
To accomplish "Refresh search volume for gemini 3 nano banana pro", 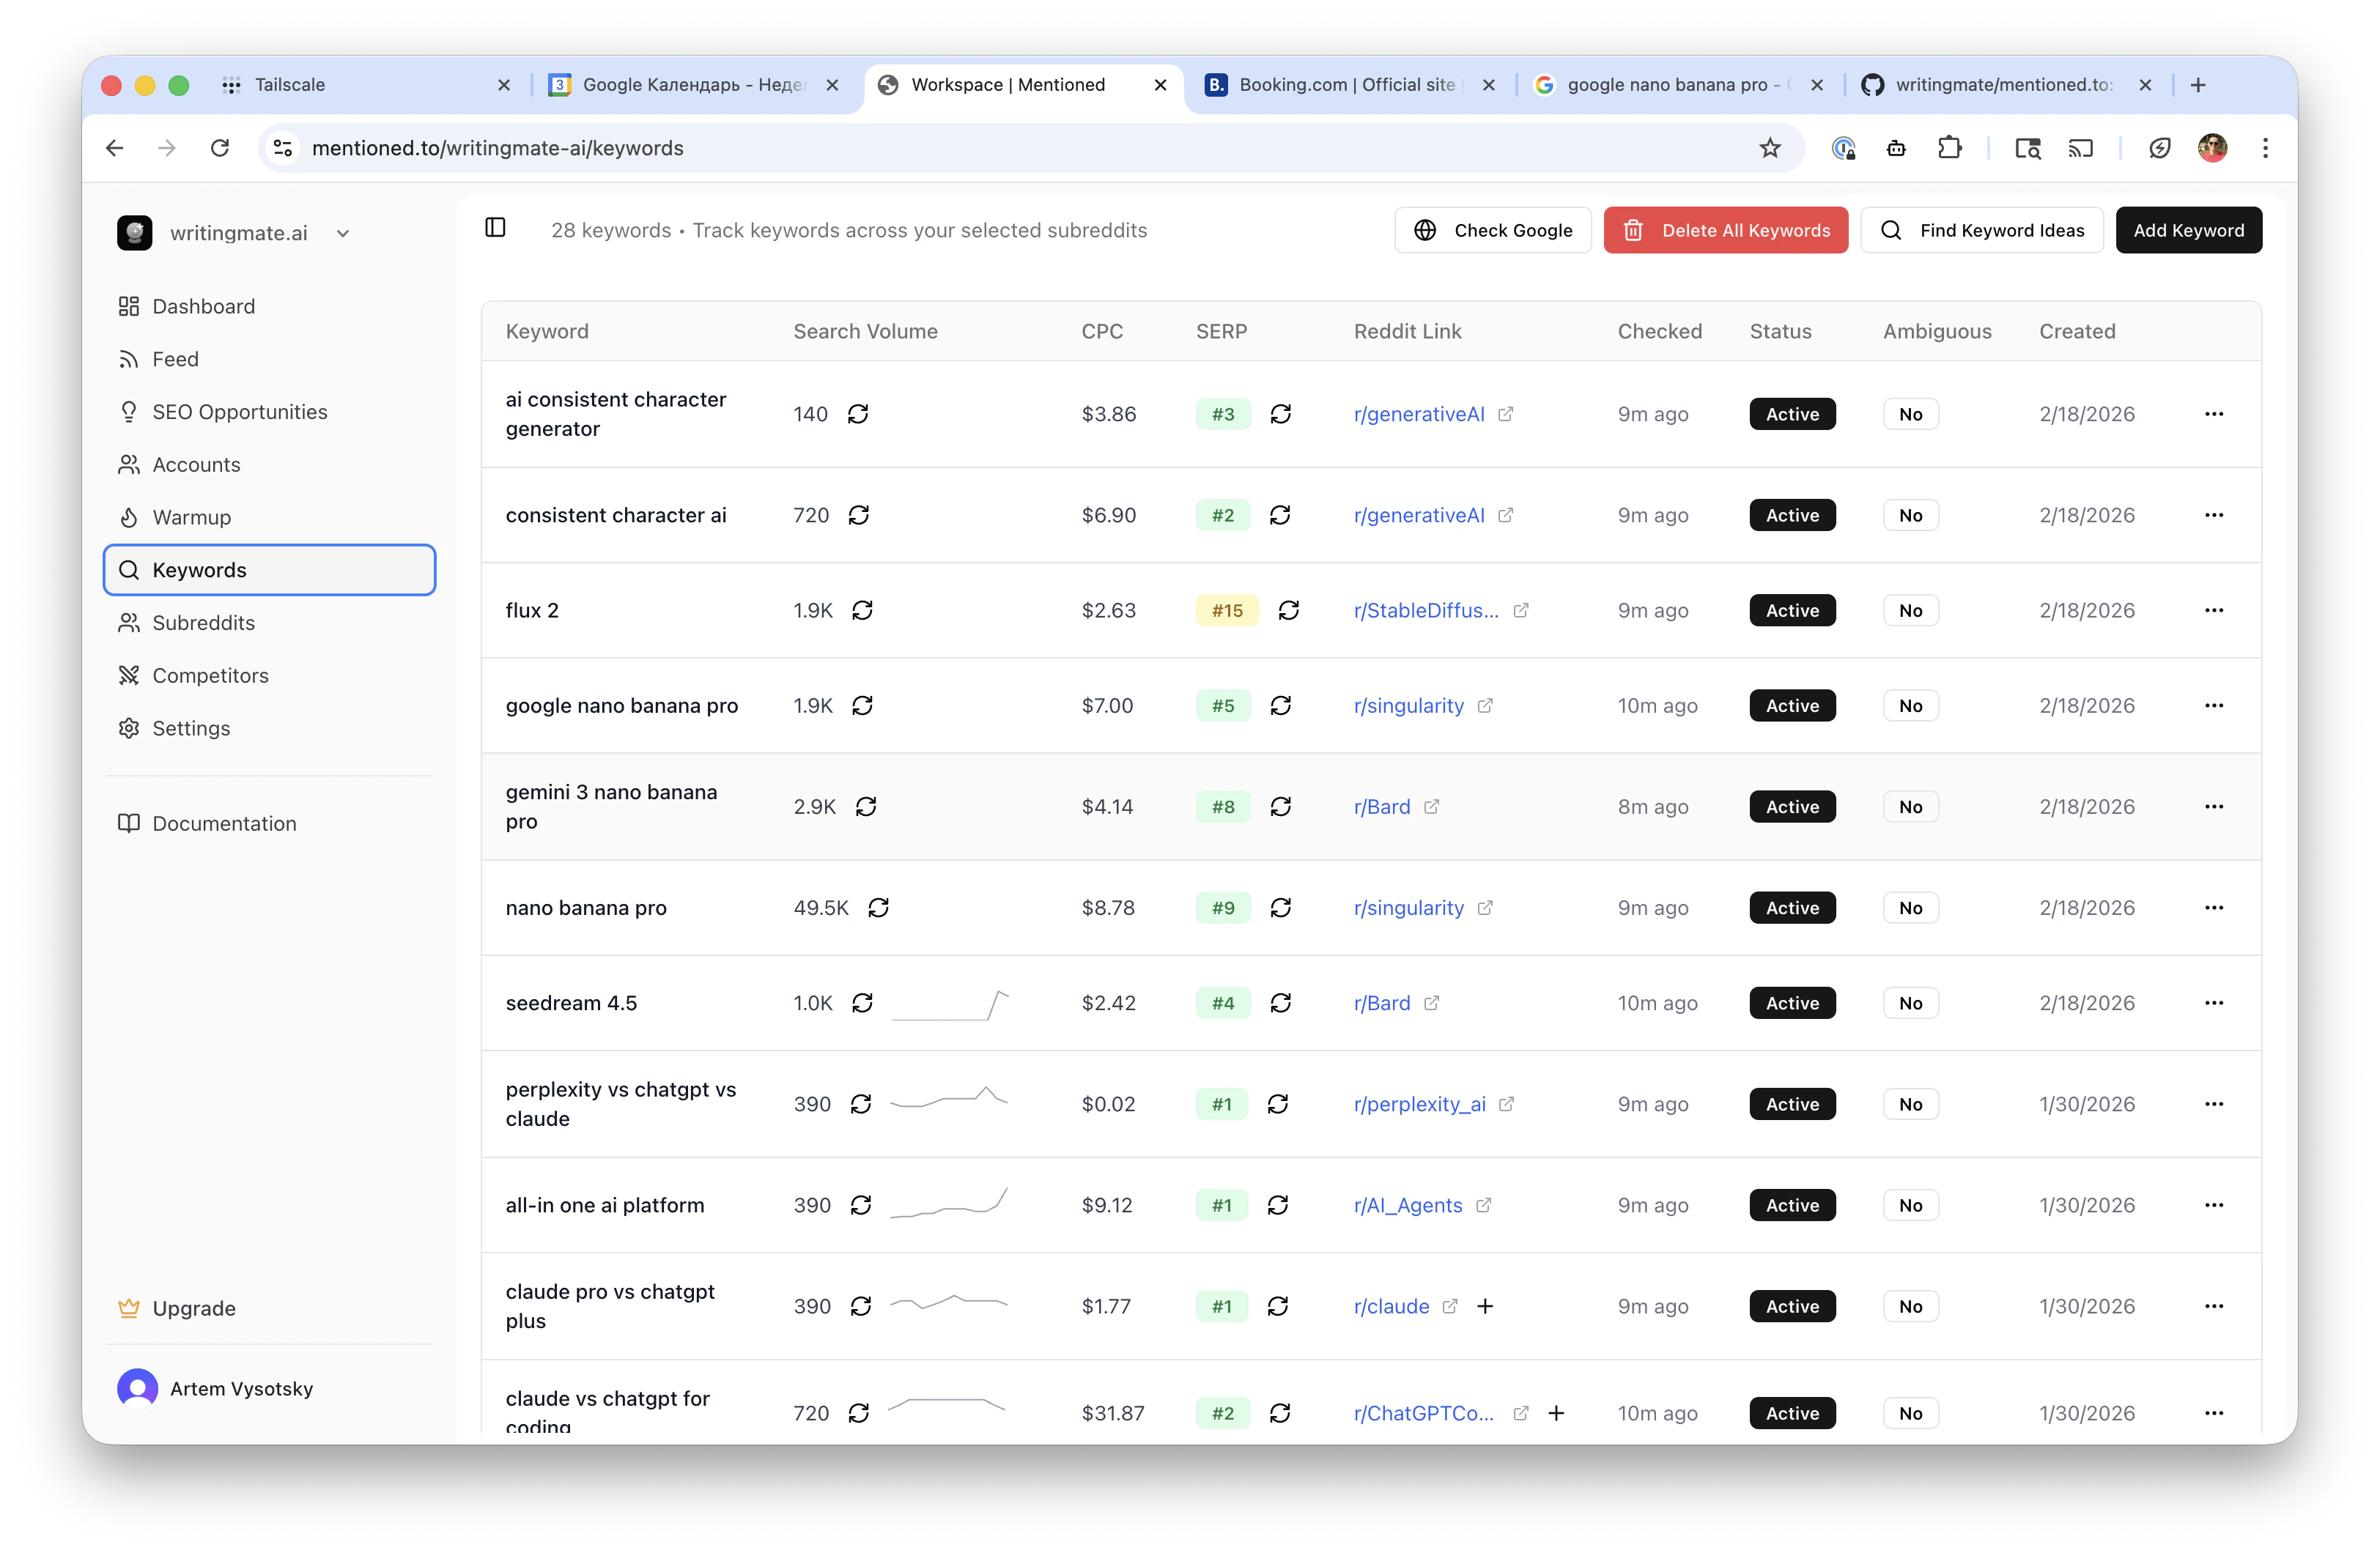I will click(x=866, y=807).
